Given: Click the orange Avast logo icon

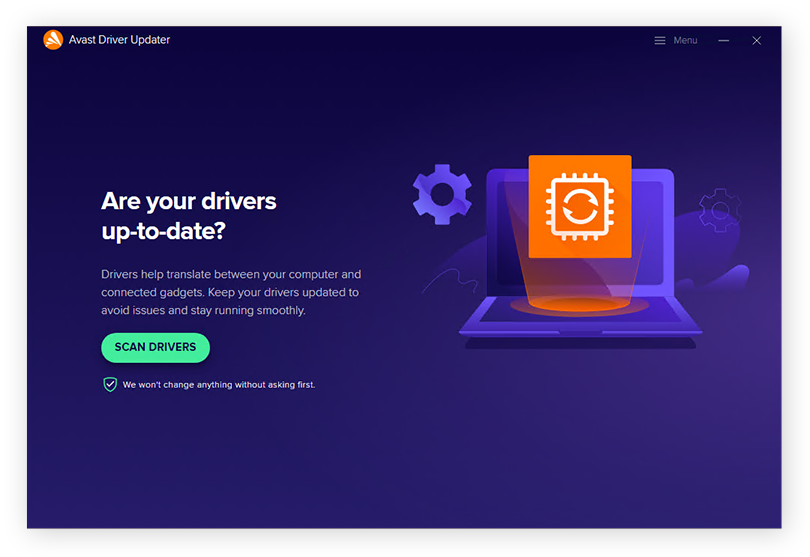Looking at the screenshot, I should 53,40.
